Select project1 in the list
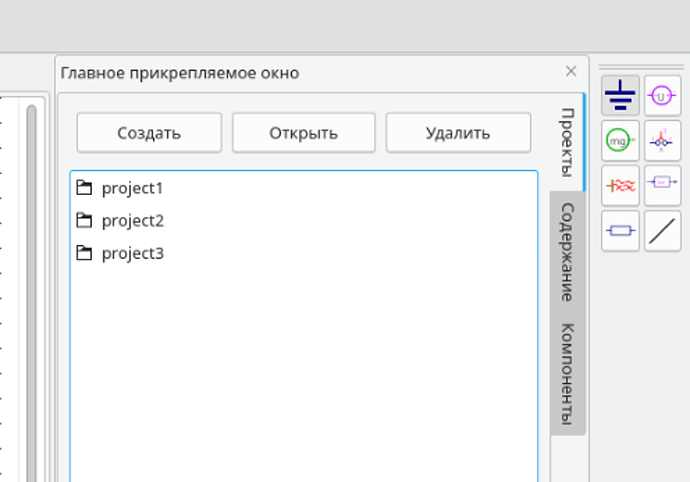690x482 pixels. pyautogui.click(x=304, y=188)
